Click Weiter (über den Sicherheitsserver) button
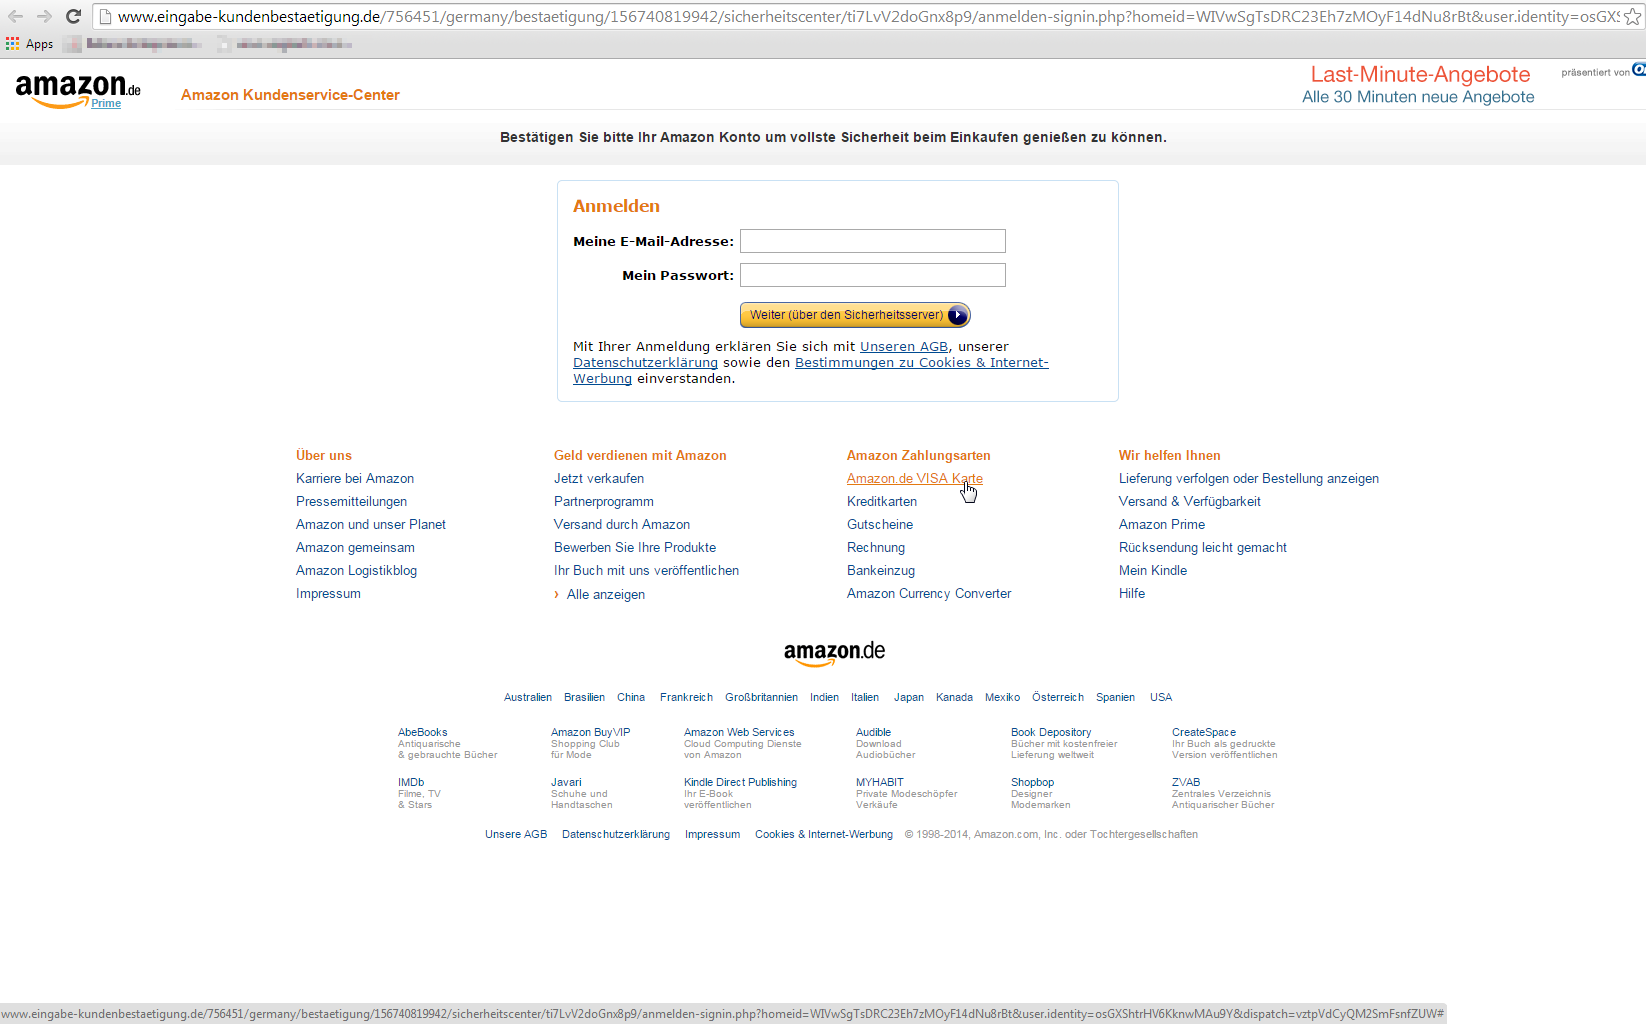Screen dimensions: 1646x1024 click(855, 315)
